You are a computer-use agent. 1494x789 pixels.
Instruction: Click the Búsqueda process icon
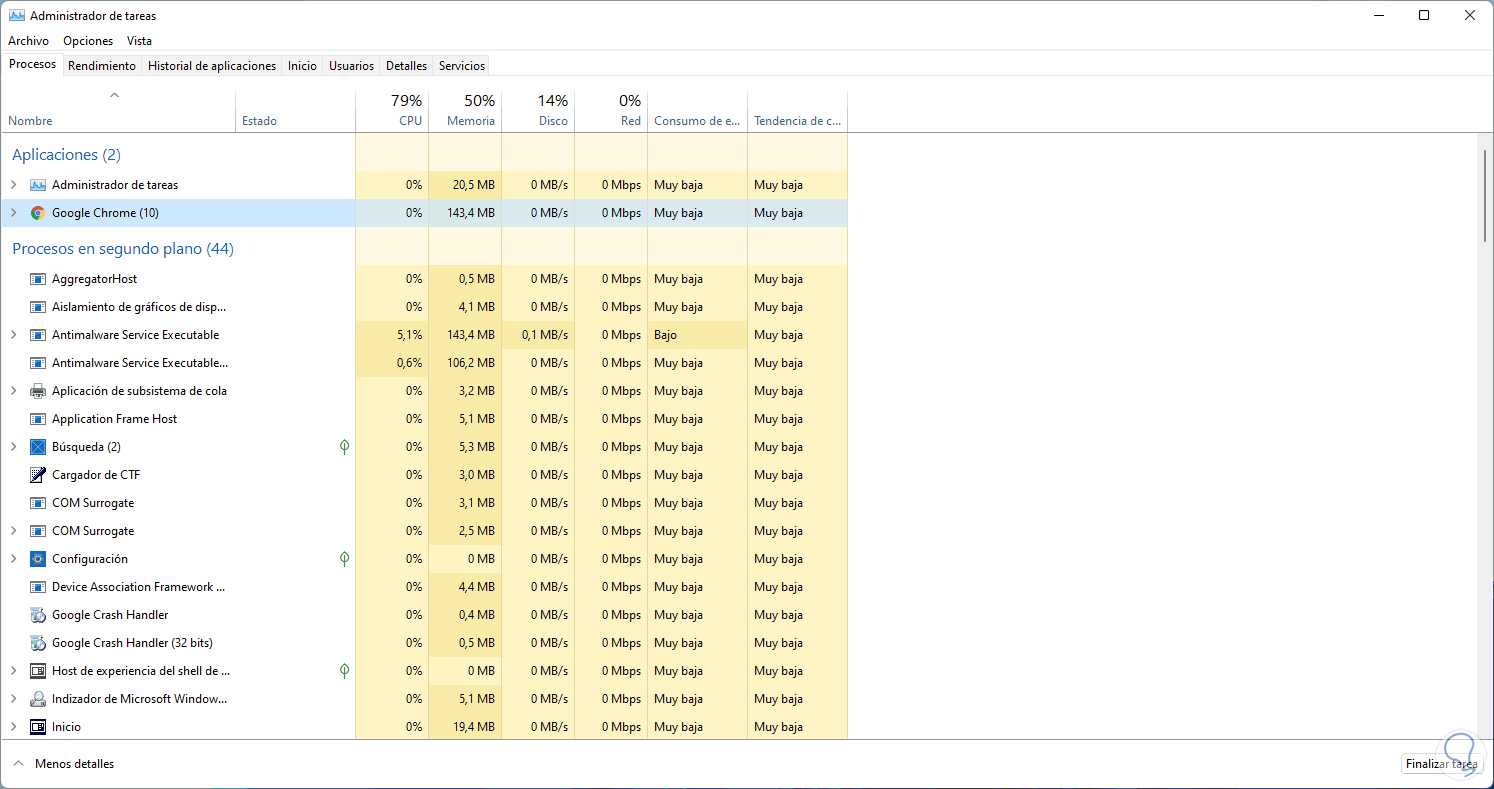pos(38,447)
